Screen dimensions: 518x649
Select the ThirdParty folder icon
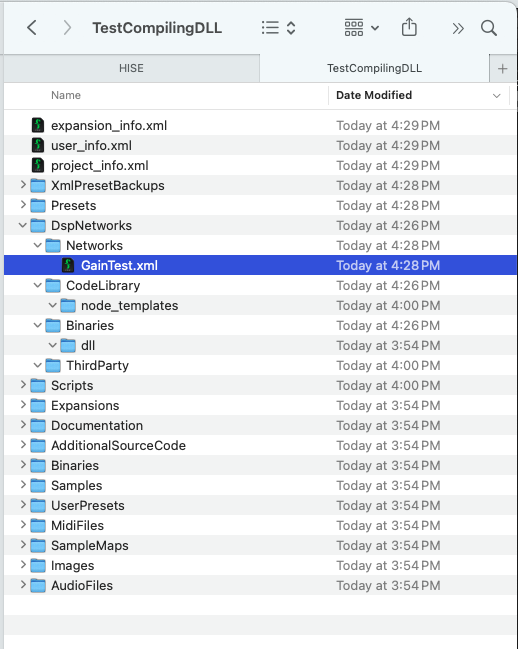(x=53, y=365)
